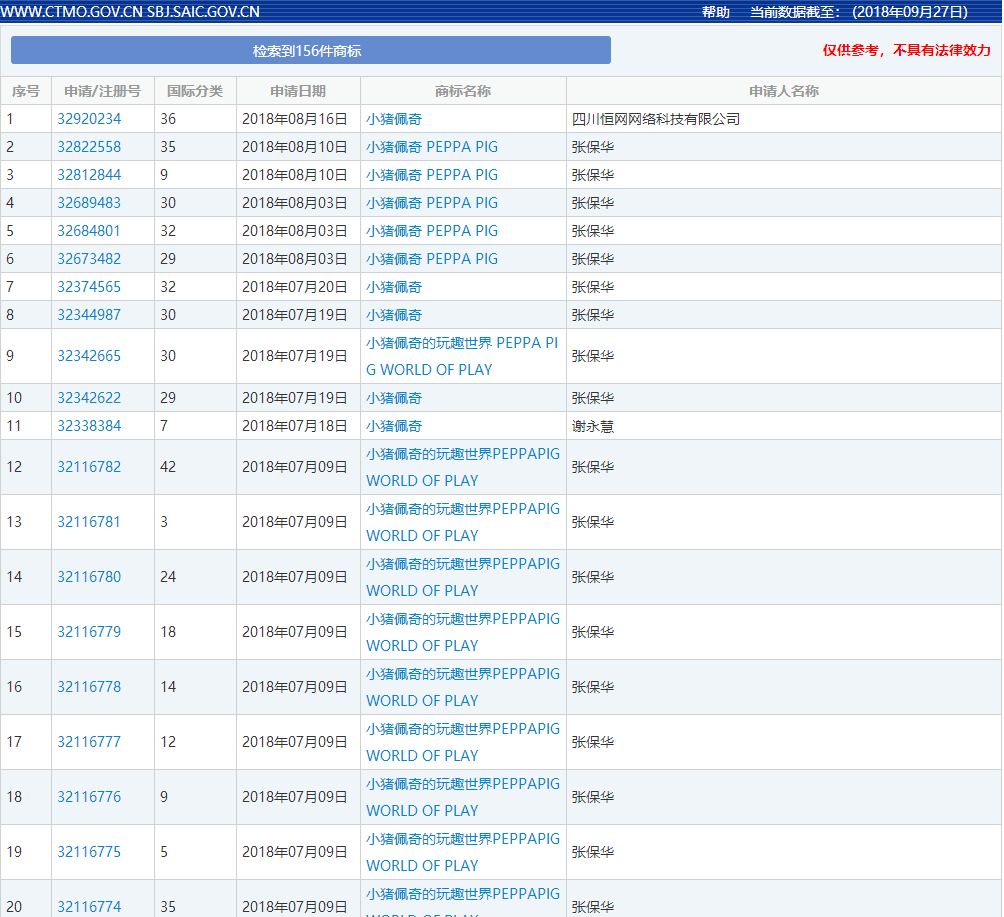Open trademark name for application 32673482
This screenshot has height=917, width=1004.
[x=432, y=259]
